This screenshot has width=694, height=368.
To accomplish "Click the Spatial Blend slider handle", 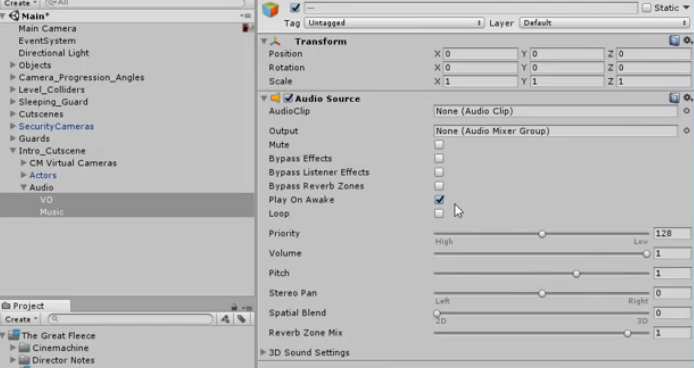I will click(x=437, y=313).
